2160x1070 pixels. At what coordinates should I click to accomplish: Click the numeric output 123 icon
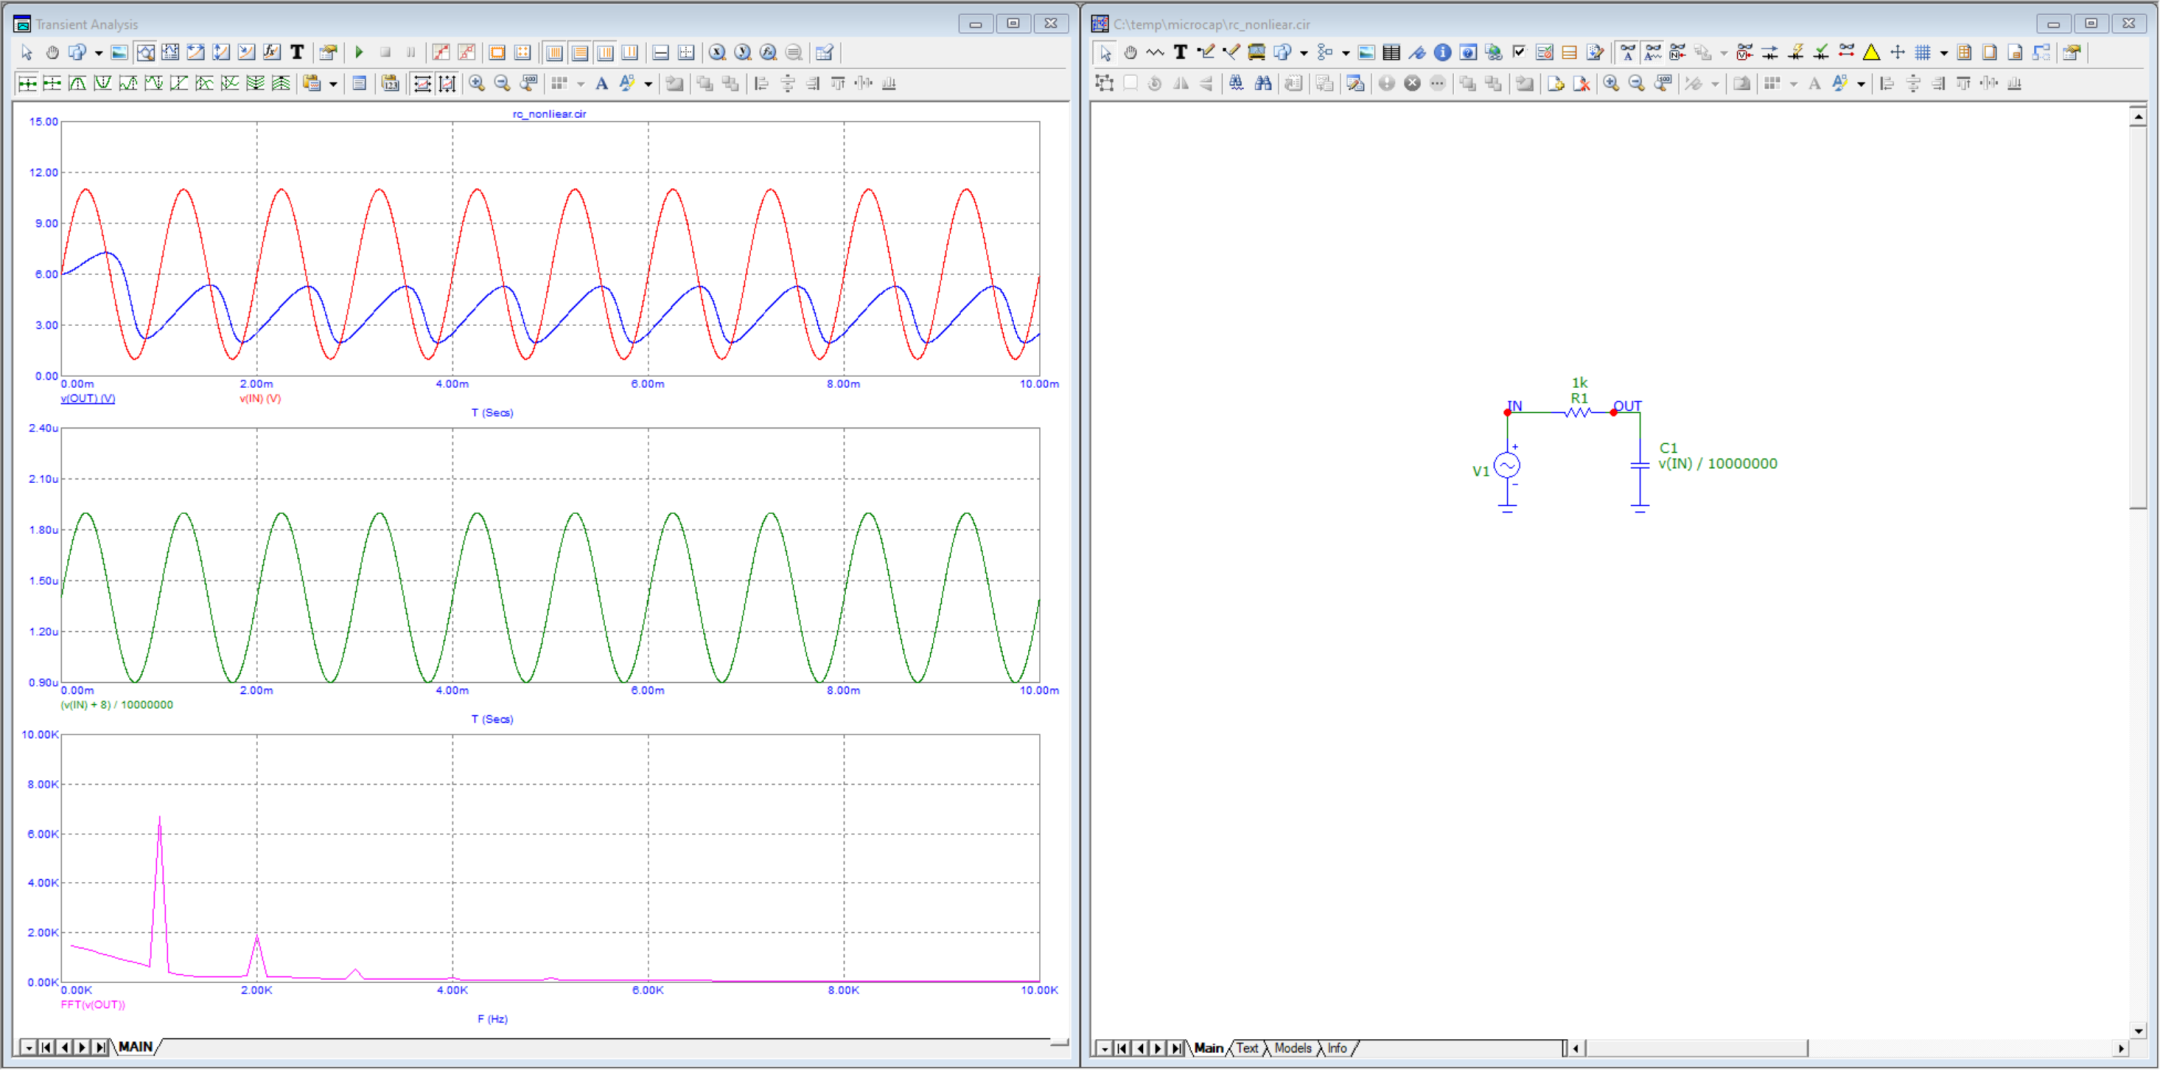(390, 84)
